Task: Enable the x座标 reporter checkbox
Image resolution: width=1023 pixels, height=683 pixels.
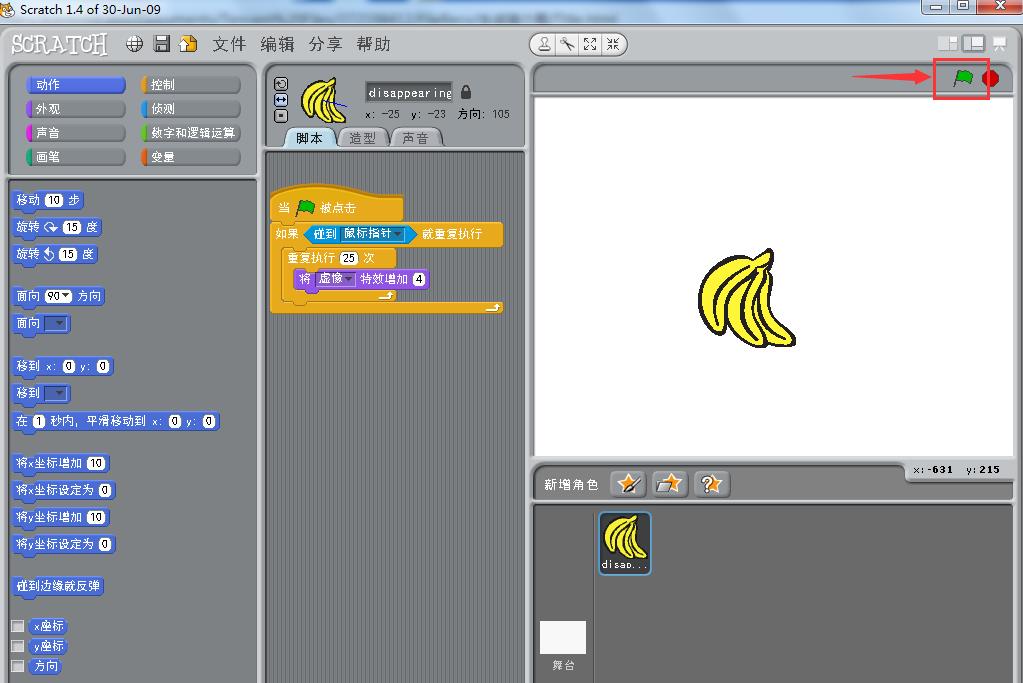Action: [x=17, y=626]
